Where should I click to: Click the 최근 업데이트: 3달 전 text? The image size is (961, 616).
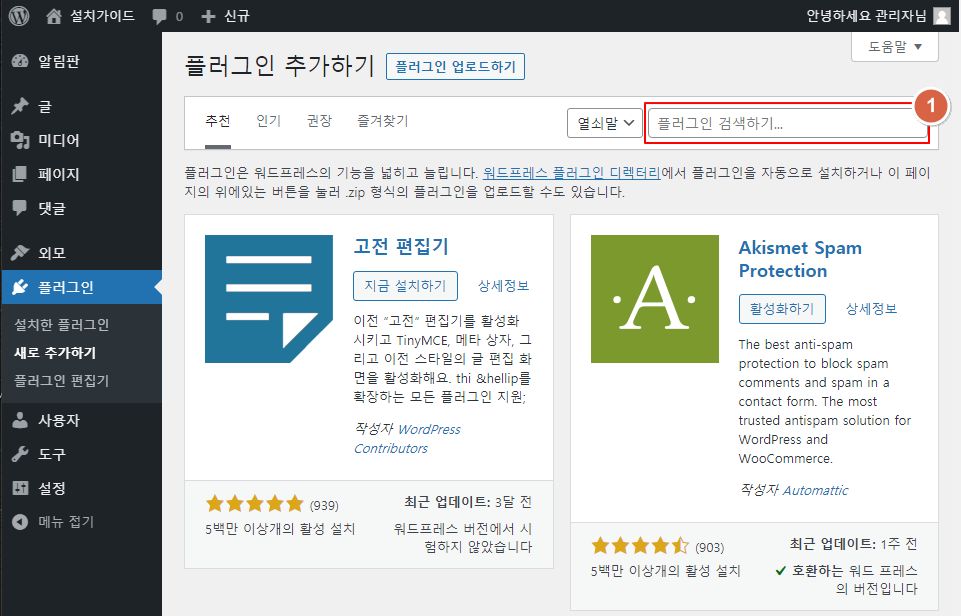[468, 503]
